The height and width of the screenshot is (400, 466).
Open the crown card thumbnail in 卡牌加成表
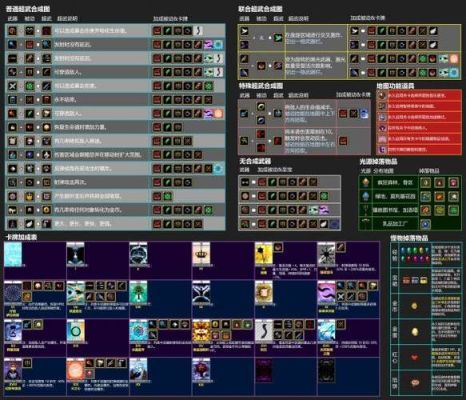(201, 254)
